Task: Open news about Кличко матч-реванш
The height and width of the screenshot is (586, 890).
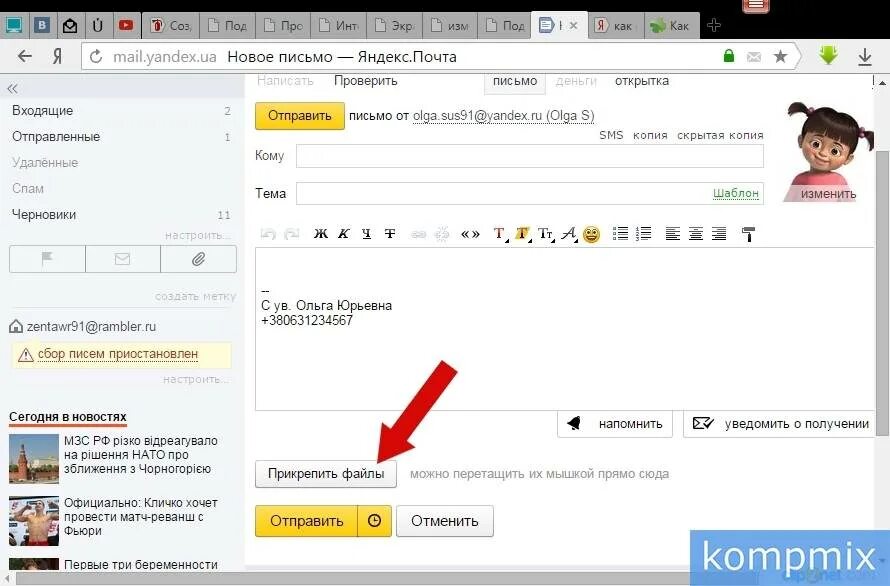Action: [141, 517]
